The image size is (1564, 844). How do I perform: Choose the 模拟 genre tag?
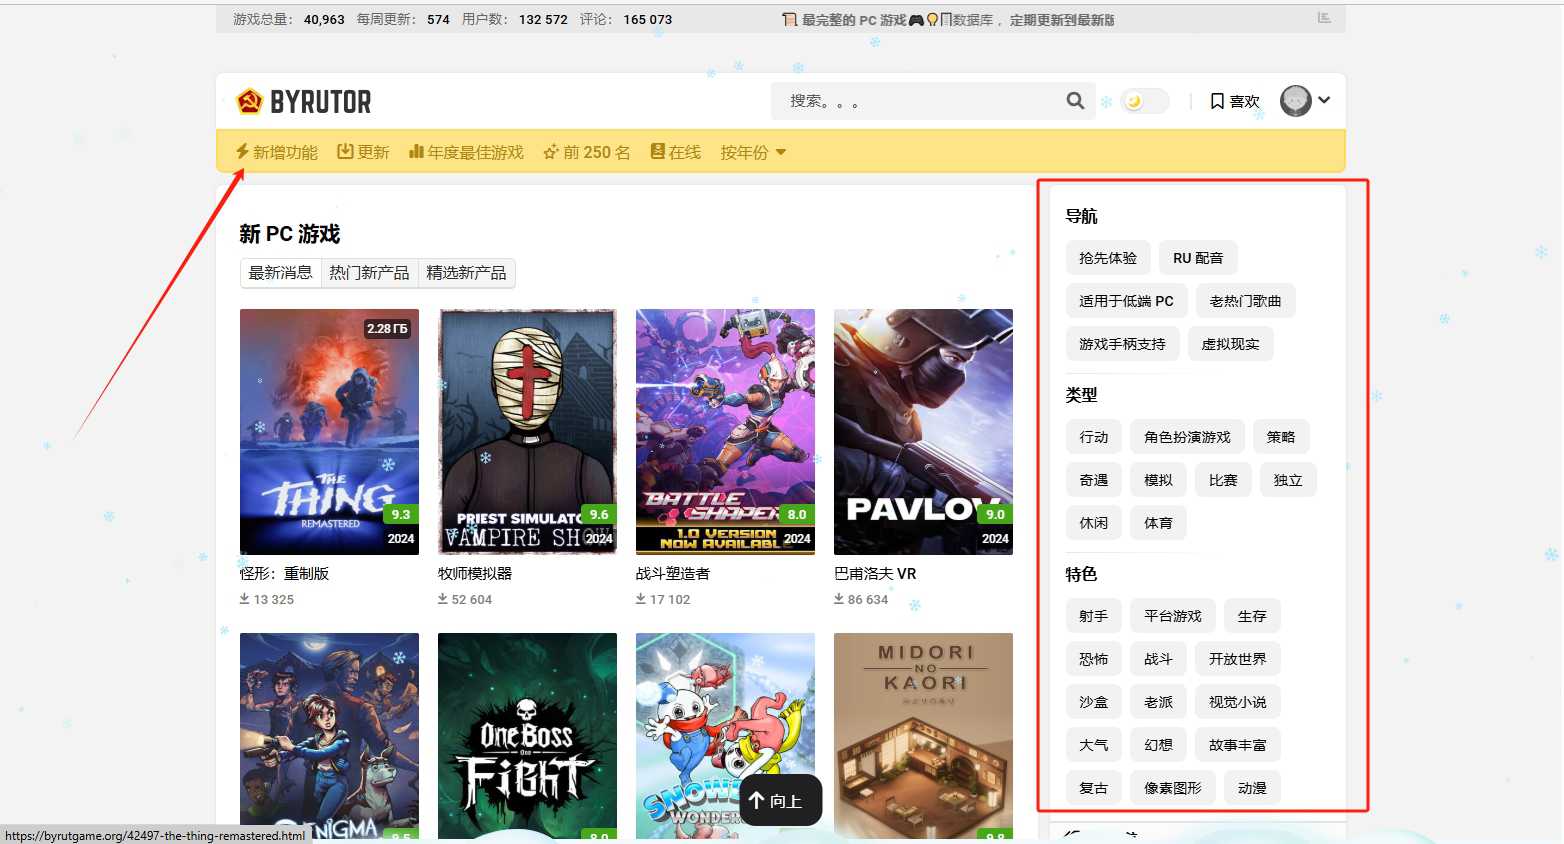click(1158, 480)
